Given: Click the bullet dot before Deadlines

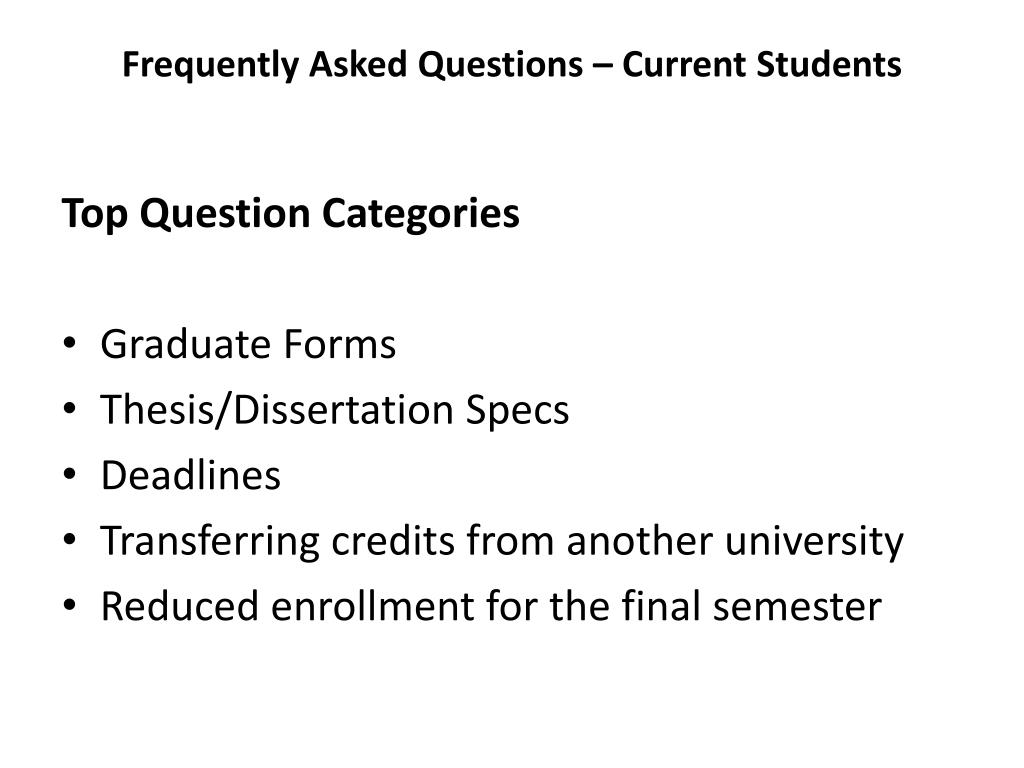Looking at the screenshot, I should click(x=70, y=474).
